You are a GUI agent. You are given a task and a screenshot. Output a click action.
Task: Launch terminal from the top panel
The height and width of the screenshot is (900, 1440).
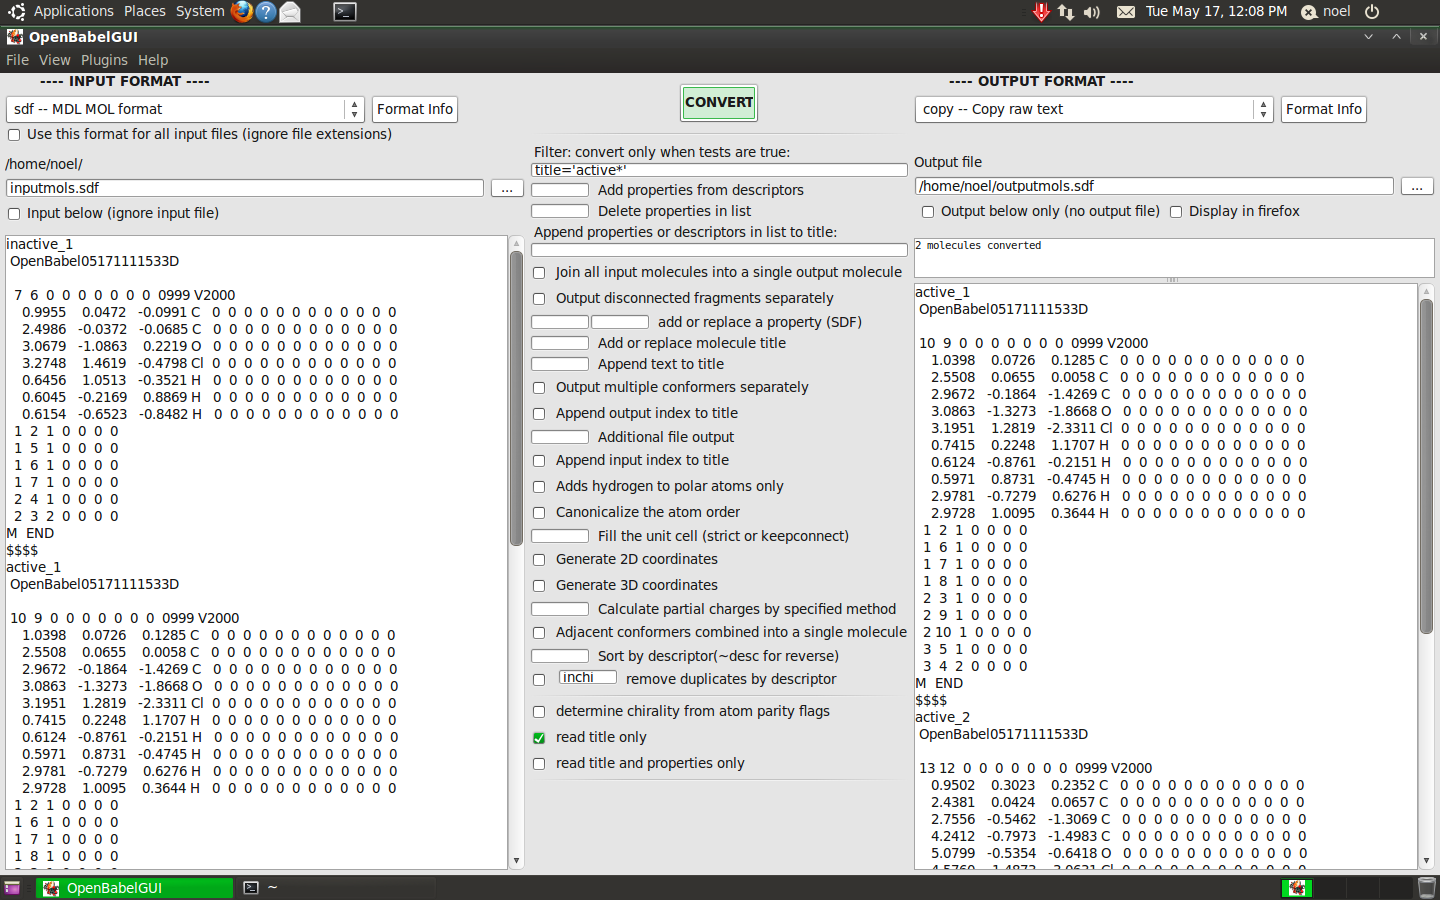pos(345,12)
